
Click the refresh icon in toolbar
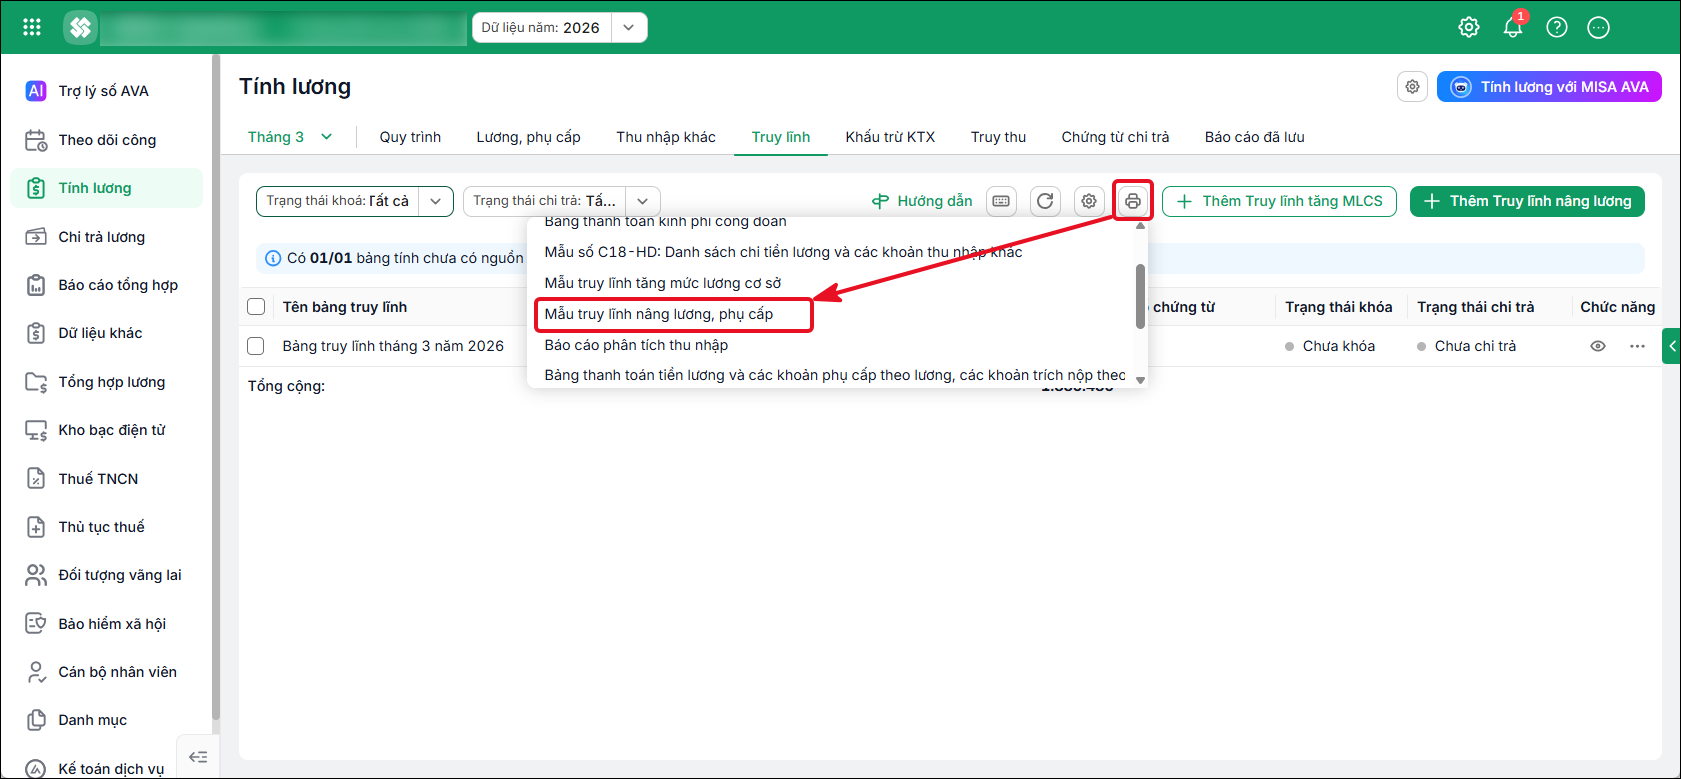click(x=1045, y=201)
